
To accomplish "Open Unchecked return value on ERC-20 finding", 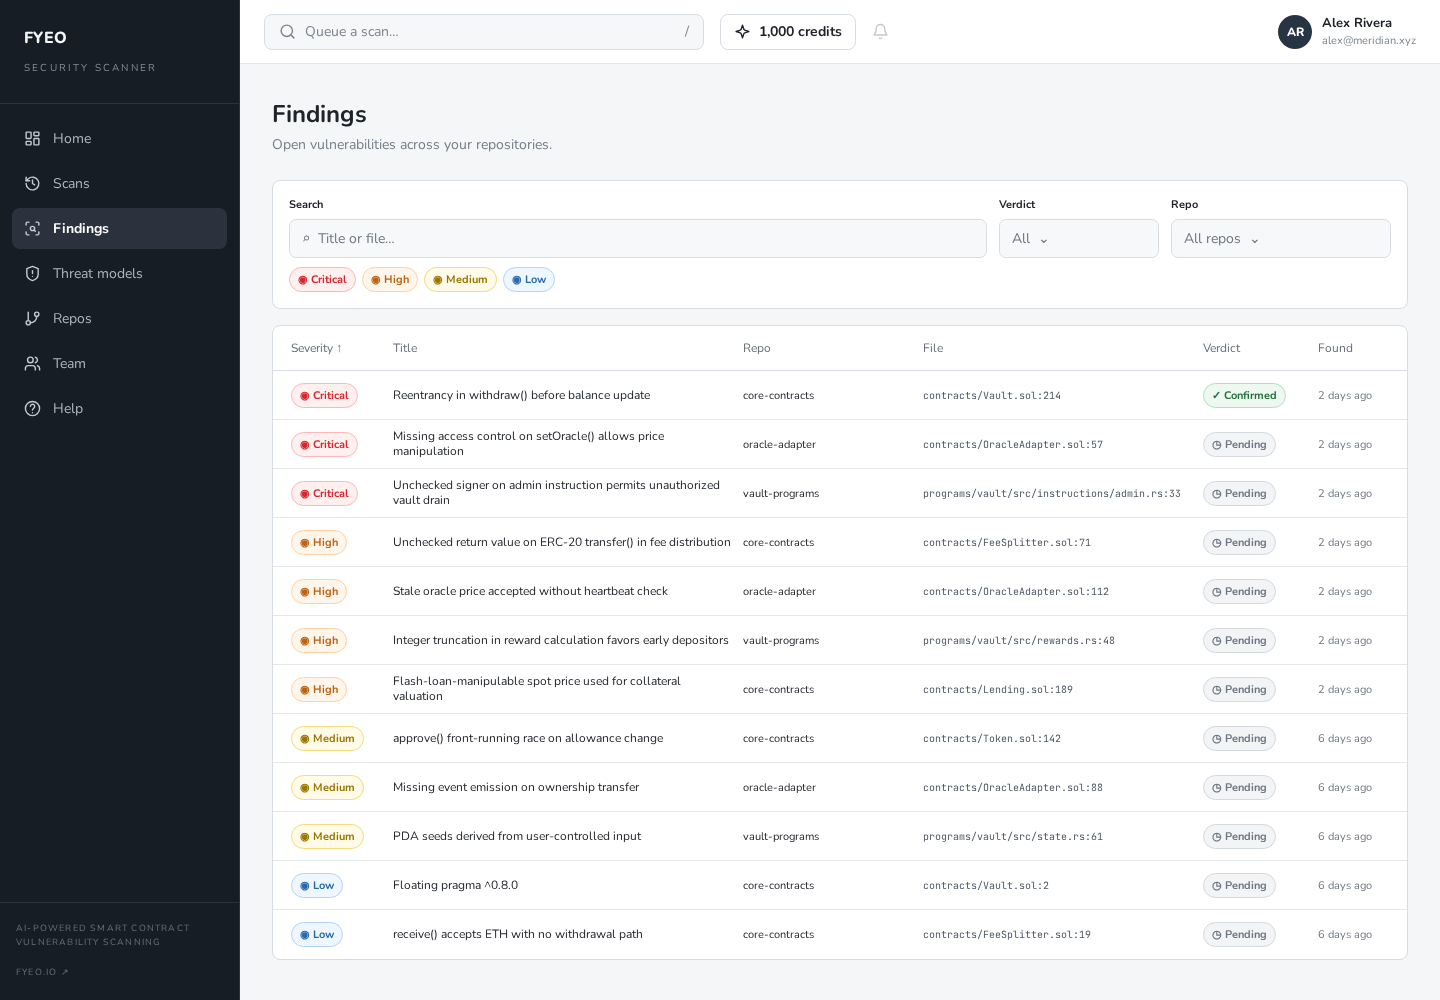I will point(561,542).
